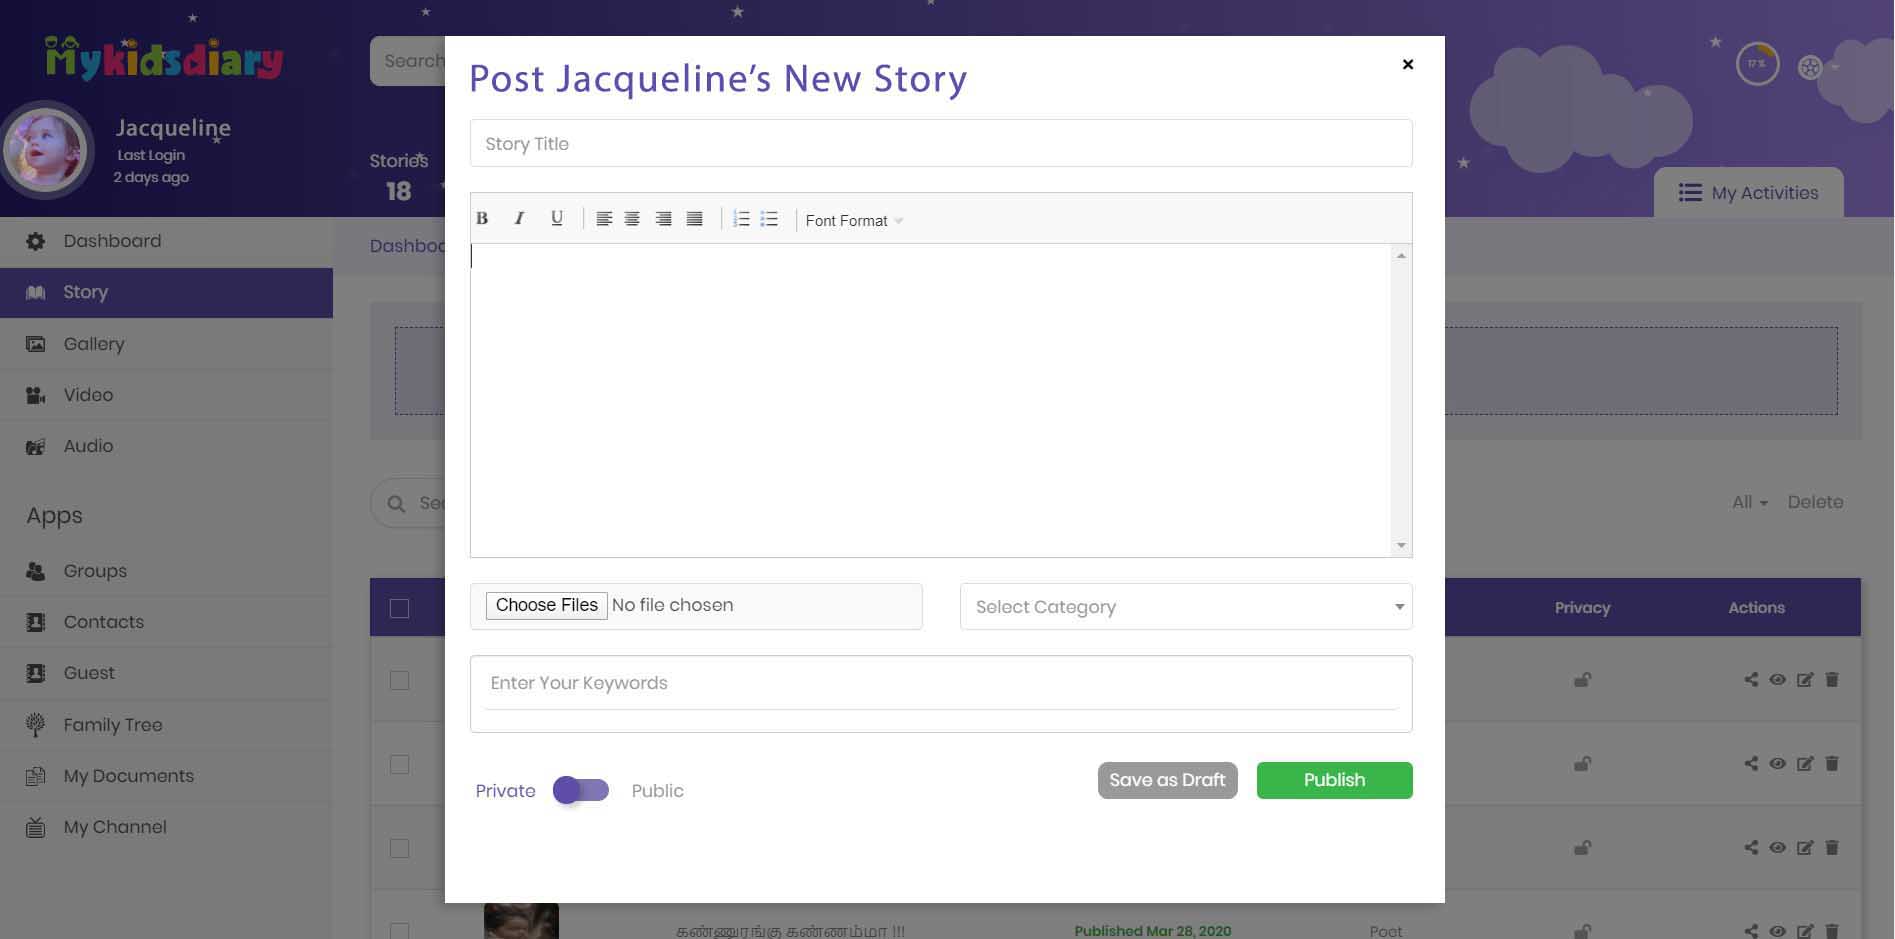1895x939 pixels.
Task: Justify the story text alignment
Action: 694,219
